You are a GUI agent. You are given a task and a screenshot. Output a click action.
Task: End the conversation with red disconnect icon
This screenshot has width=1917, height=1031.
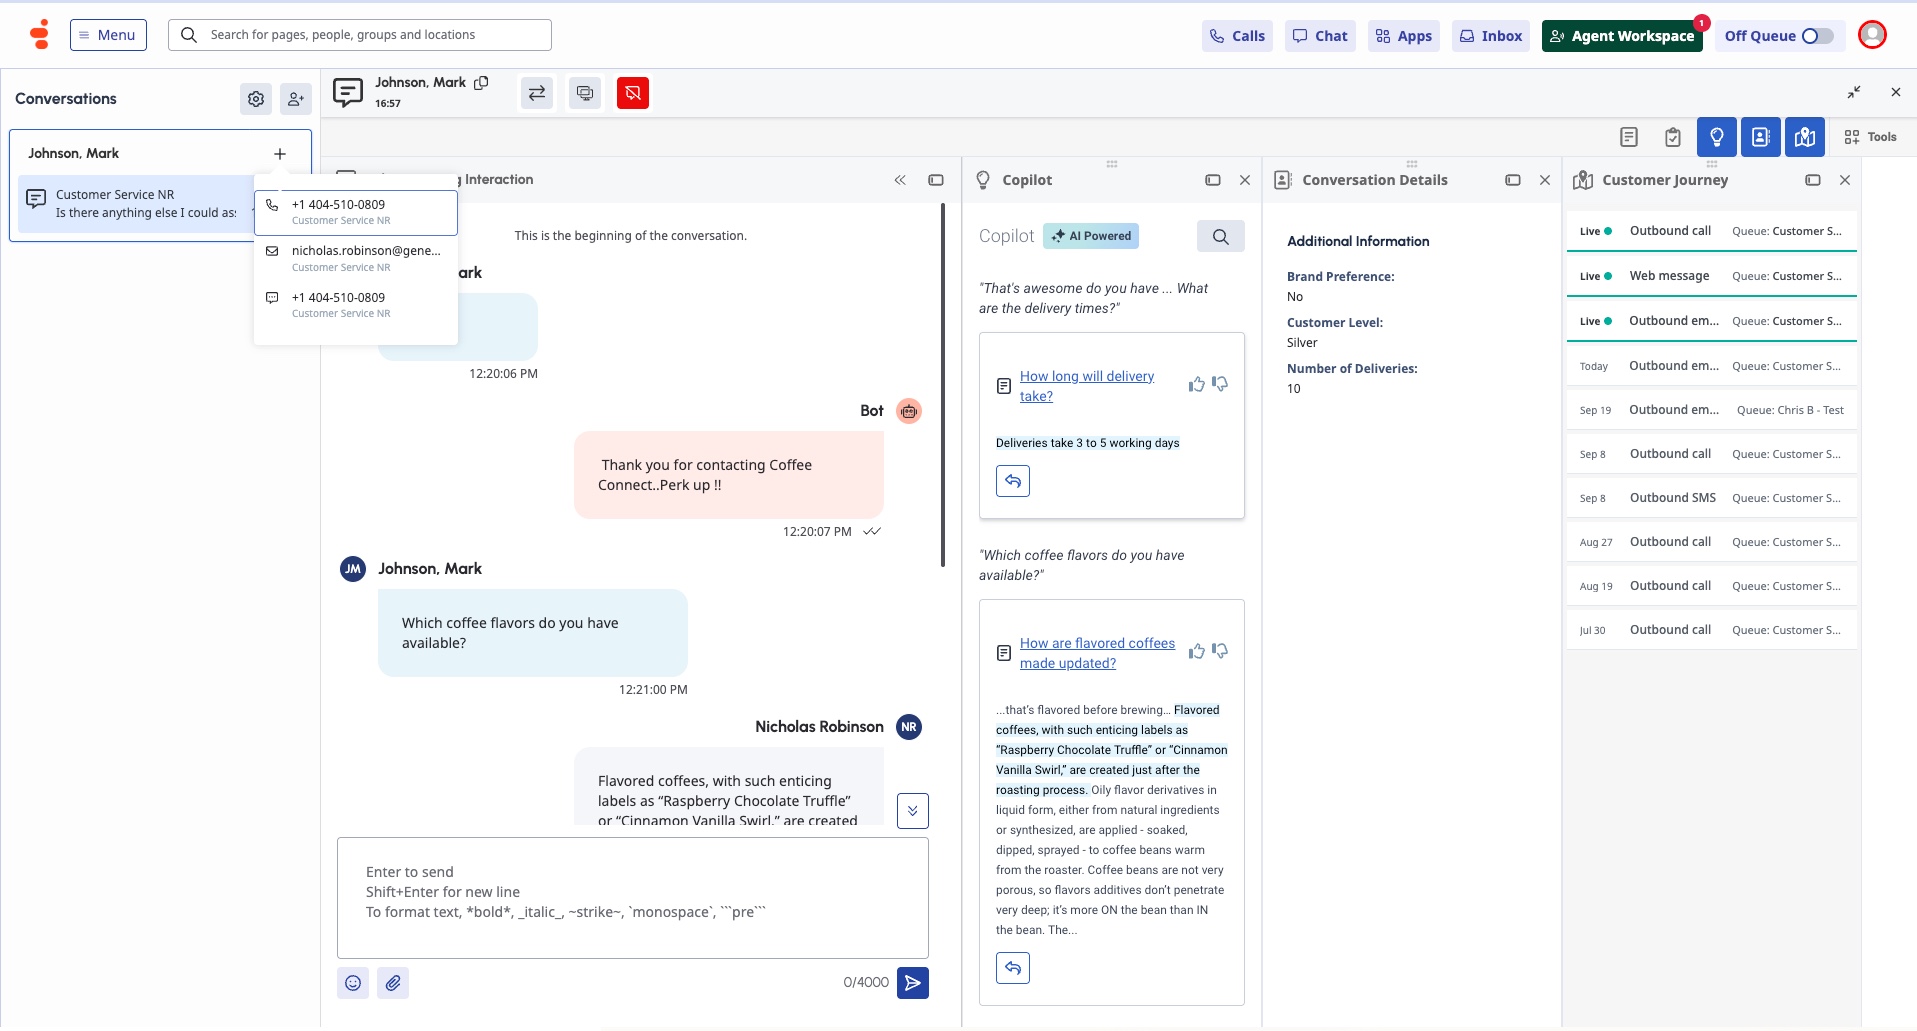click(632, 93)
